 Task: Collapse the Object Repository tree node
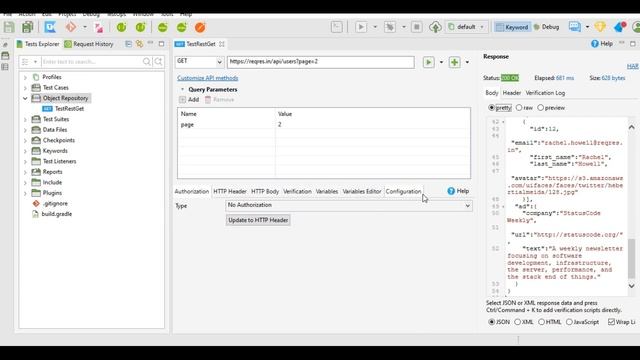point(25,98)
